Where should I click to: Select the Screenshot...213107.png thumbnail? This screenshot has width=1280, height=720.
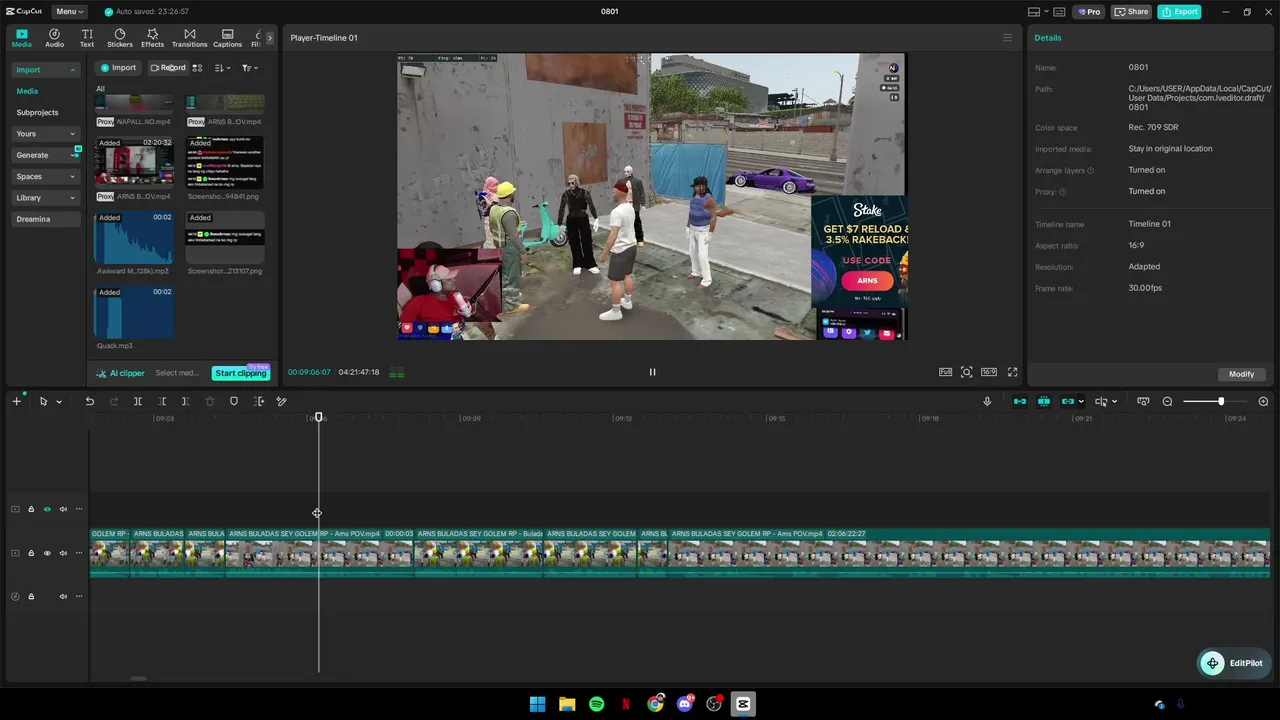(x=225, y=238)
